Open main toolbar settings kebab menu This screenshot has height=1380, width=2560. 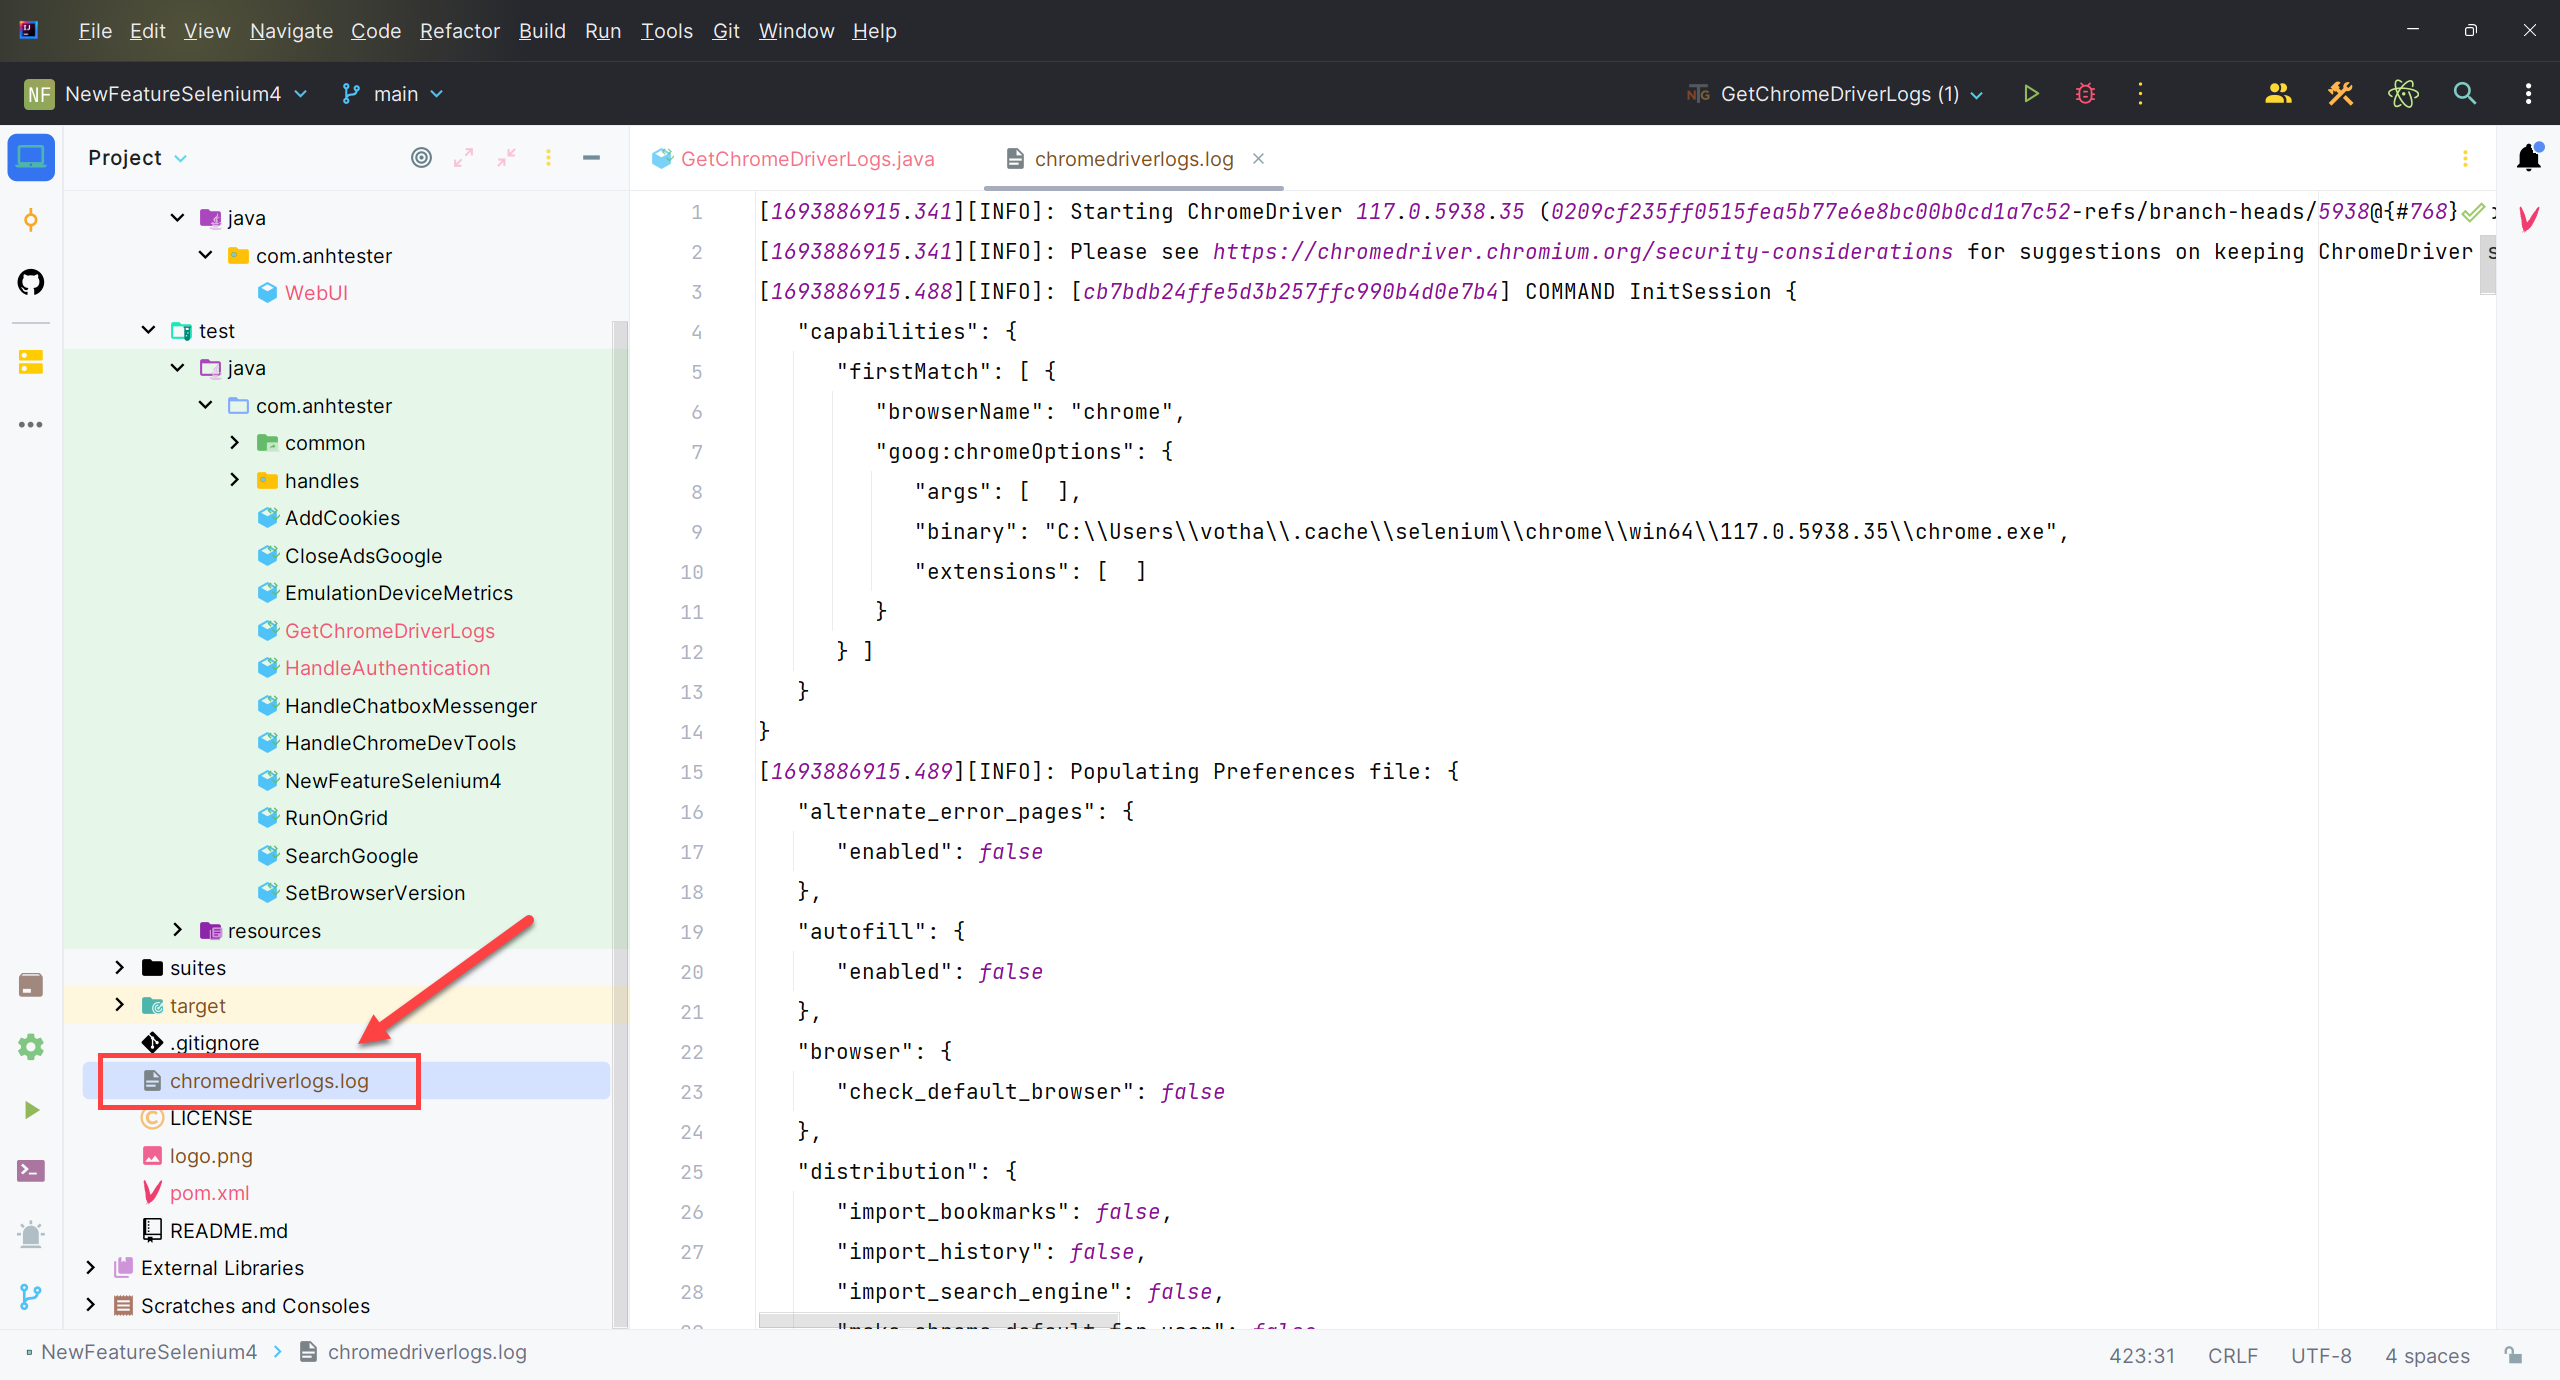2529,94
